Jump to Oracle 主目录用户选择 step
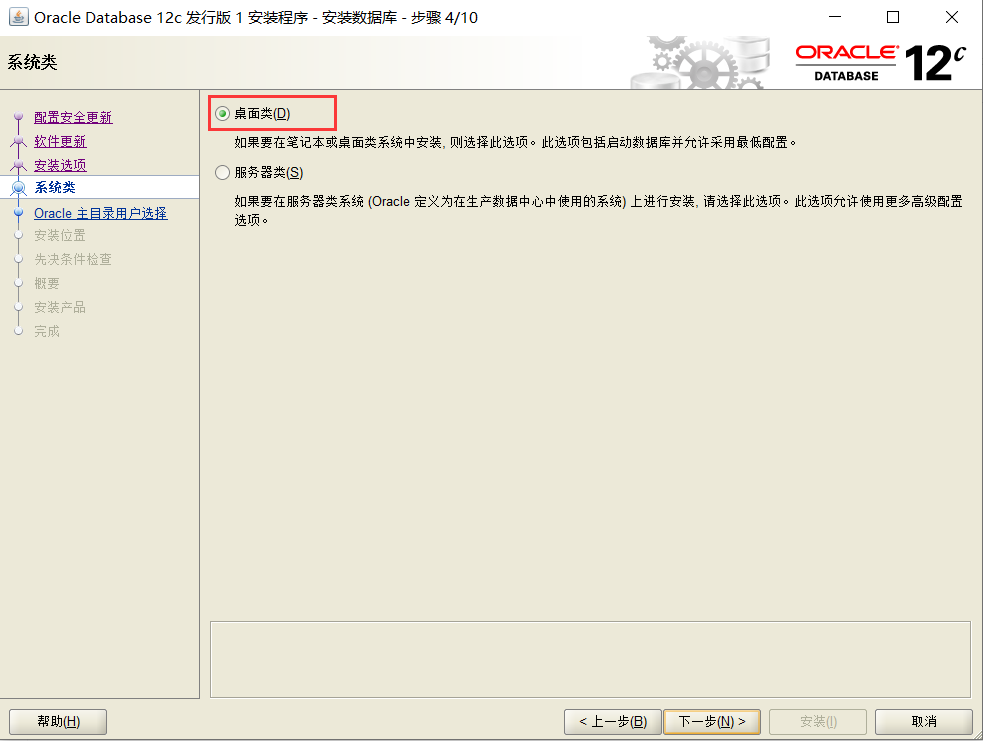Image resolution: width=983 pixels, height=741 pixels. [100, 213]
